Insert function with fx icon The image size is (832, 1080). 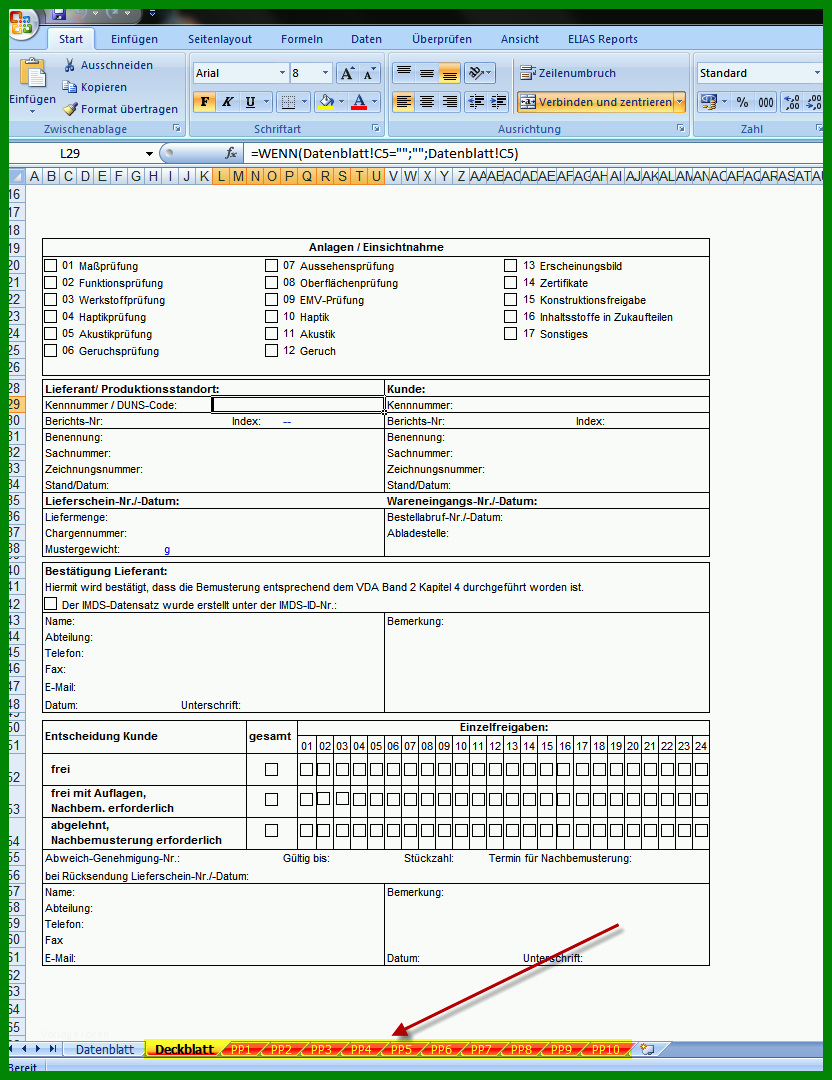231,153
